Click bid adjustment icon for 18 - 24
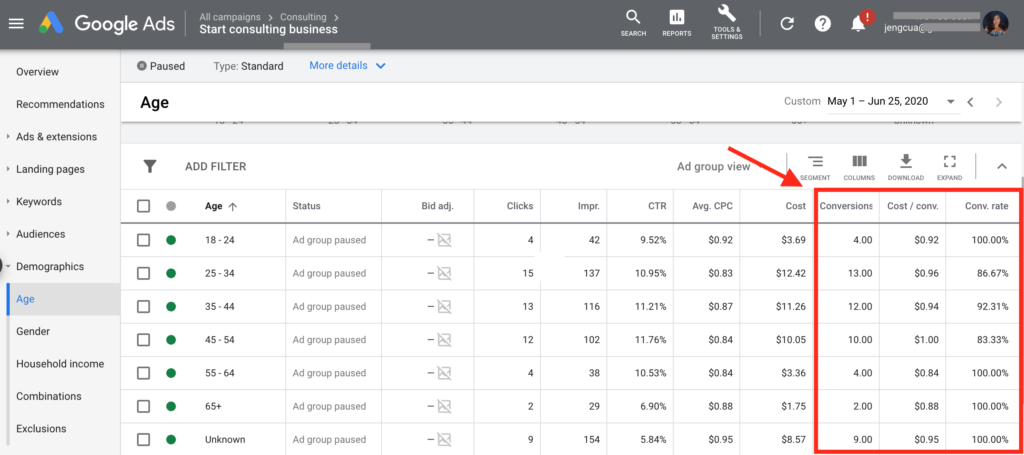The width and height of the screenshot is (1024, 455). 444,240
